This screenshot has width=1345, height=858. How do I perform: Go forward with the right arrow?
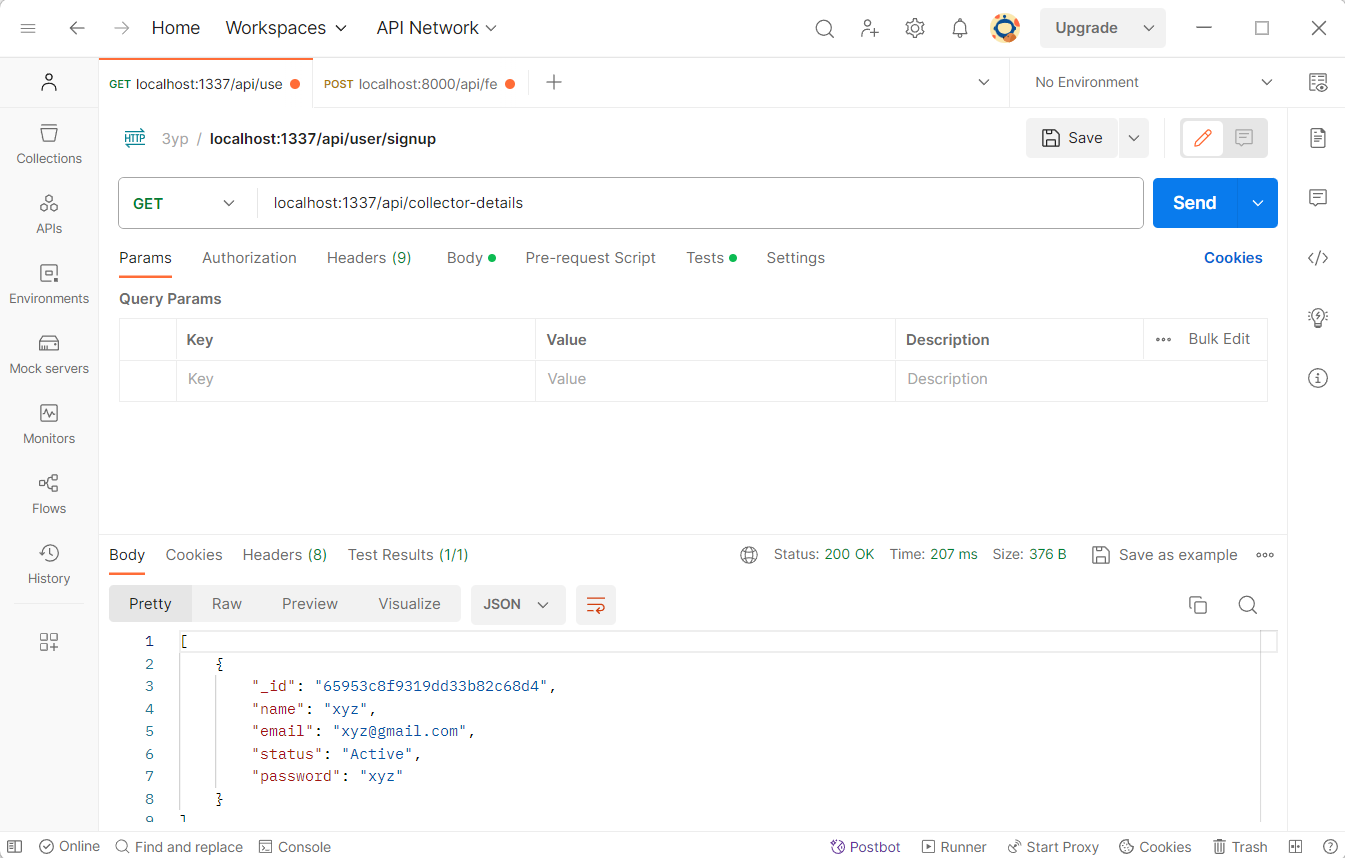pyautogui.click(x=122, y=28)
